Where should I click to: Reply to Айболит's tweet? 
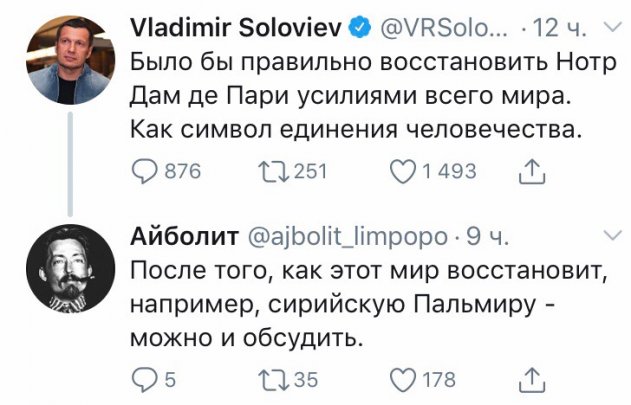(148, 379)
